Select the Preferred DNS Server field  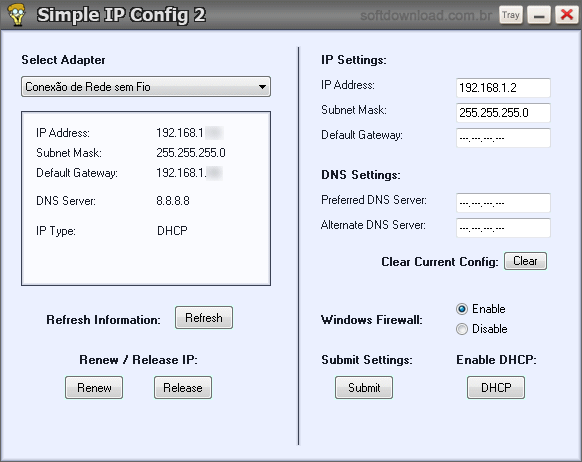point(503,203)
